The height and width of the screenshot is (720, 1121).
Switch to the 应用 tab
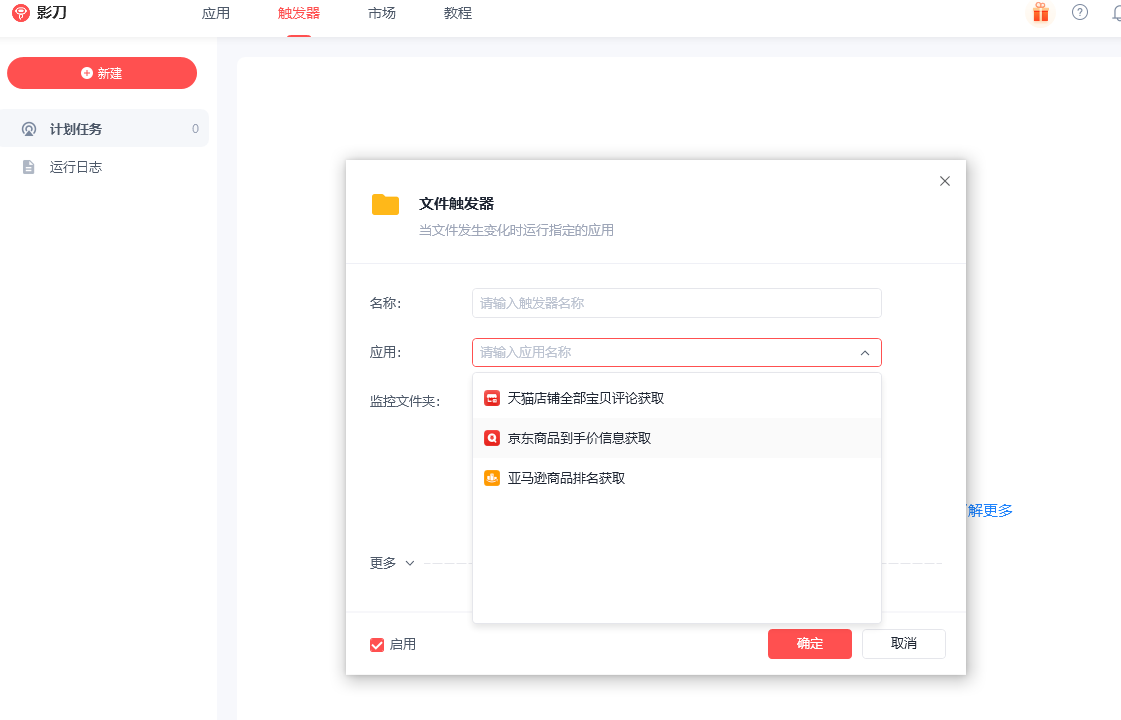[x=216, y=13]
